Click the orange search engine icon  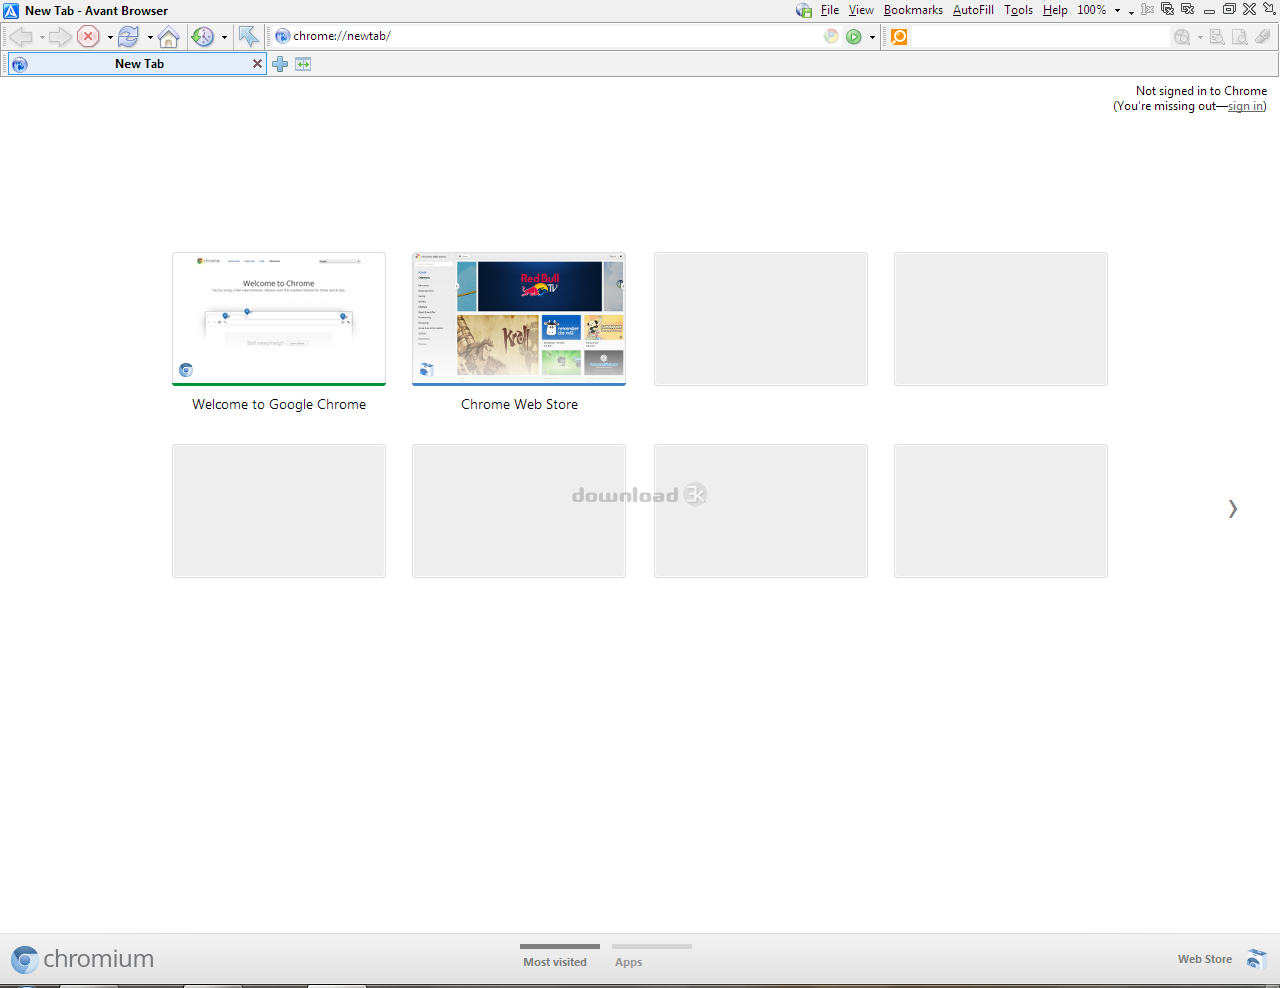click(x=899, y=37)
